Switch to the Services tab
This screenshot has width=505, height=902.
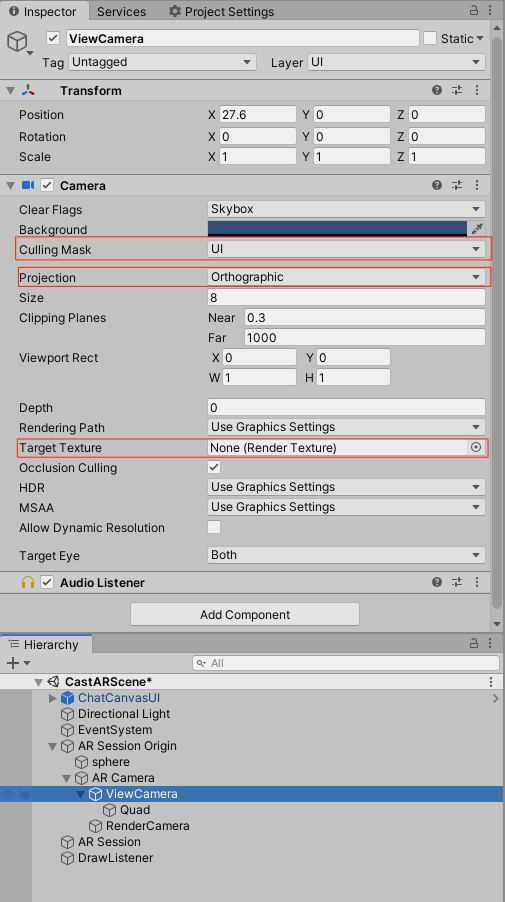pyautogui.click(x=121, y=11)
